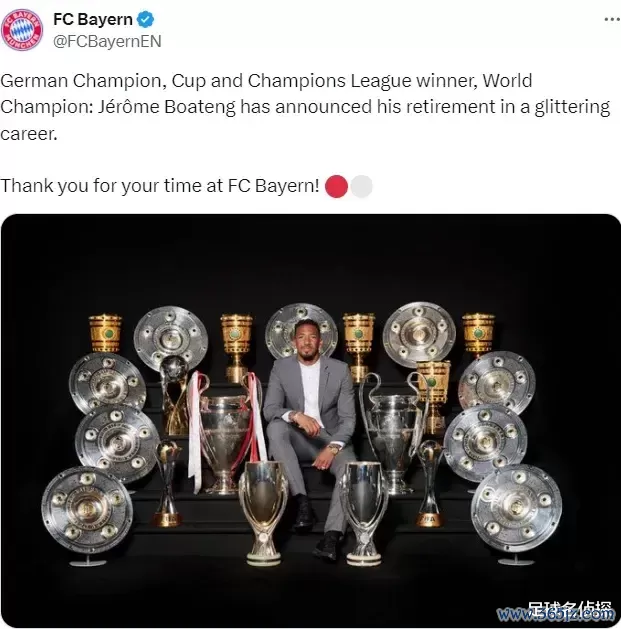Click the Chinese text watermark

(569, 609)
